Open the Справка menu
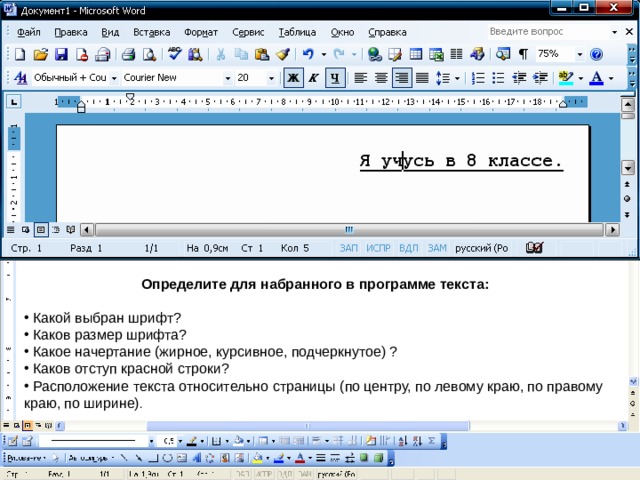Screen dimensions: 640x480 [387, 32]
